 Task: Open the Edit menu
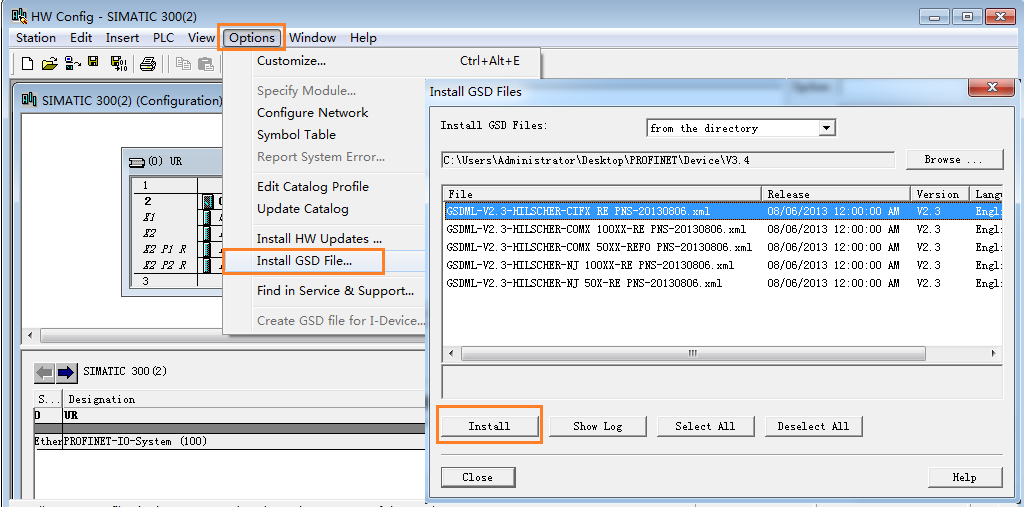coord(81,38)
